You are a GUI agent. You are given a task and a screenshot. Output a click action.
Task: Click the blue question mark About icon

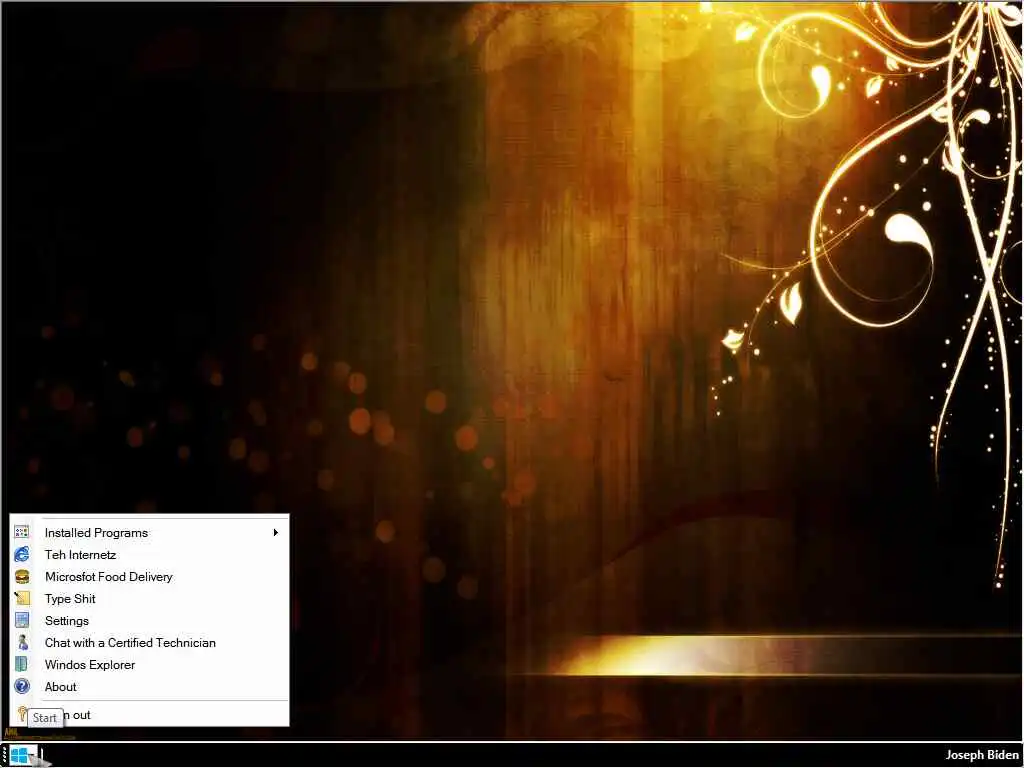(x=22, y=686)
